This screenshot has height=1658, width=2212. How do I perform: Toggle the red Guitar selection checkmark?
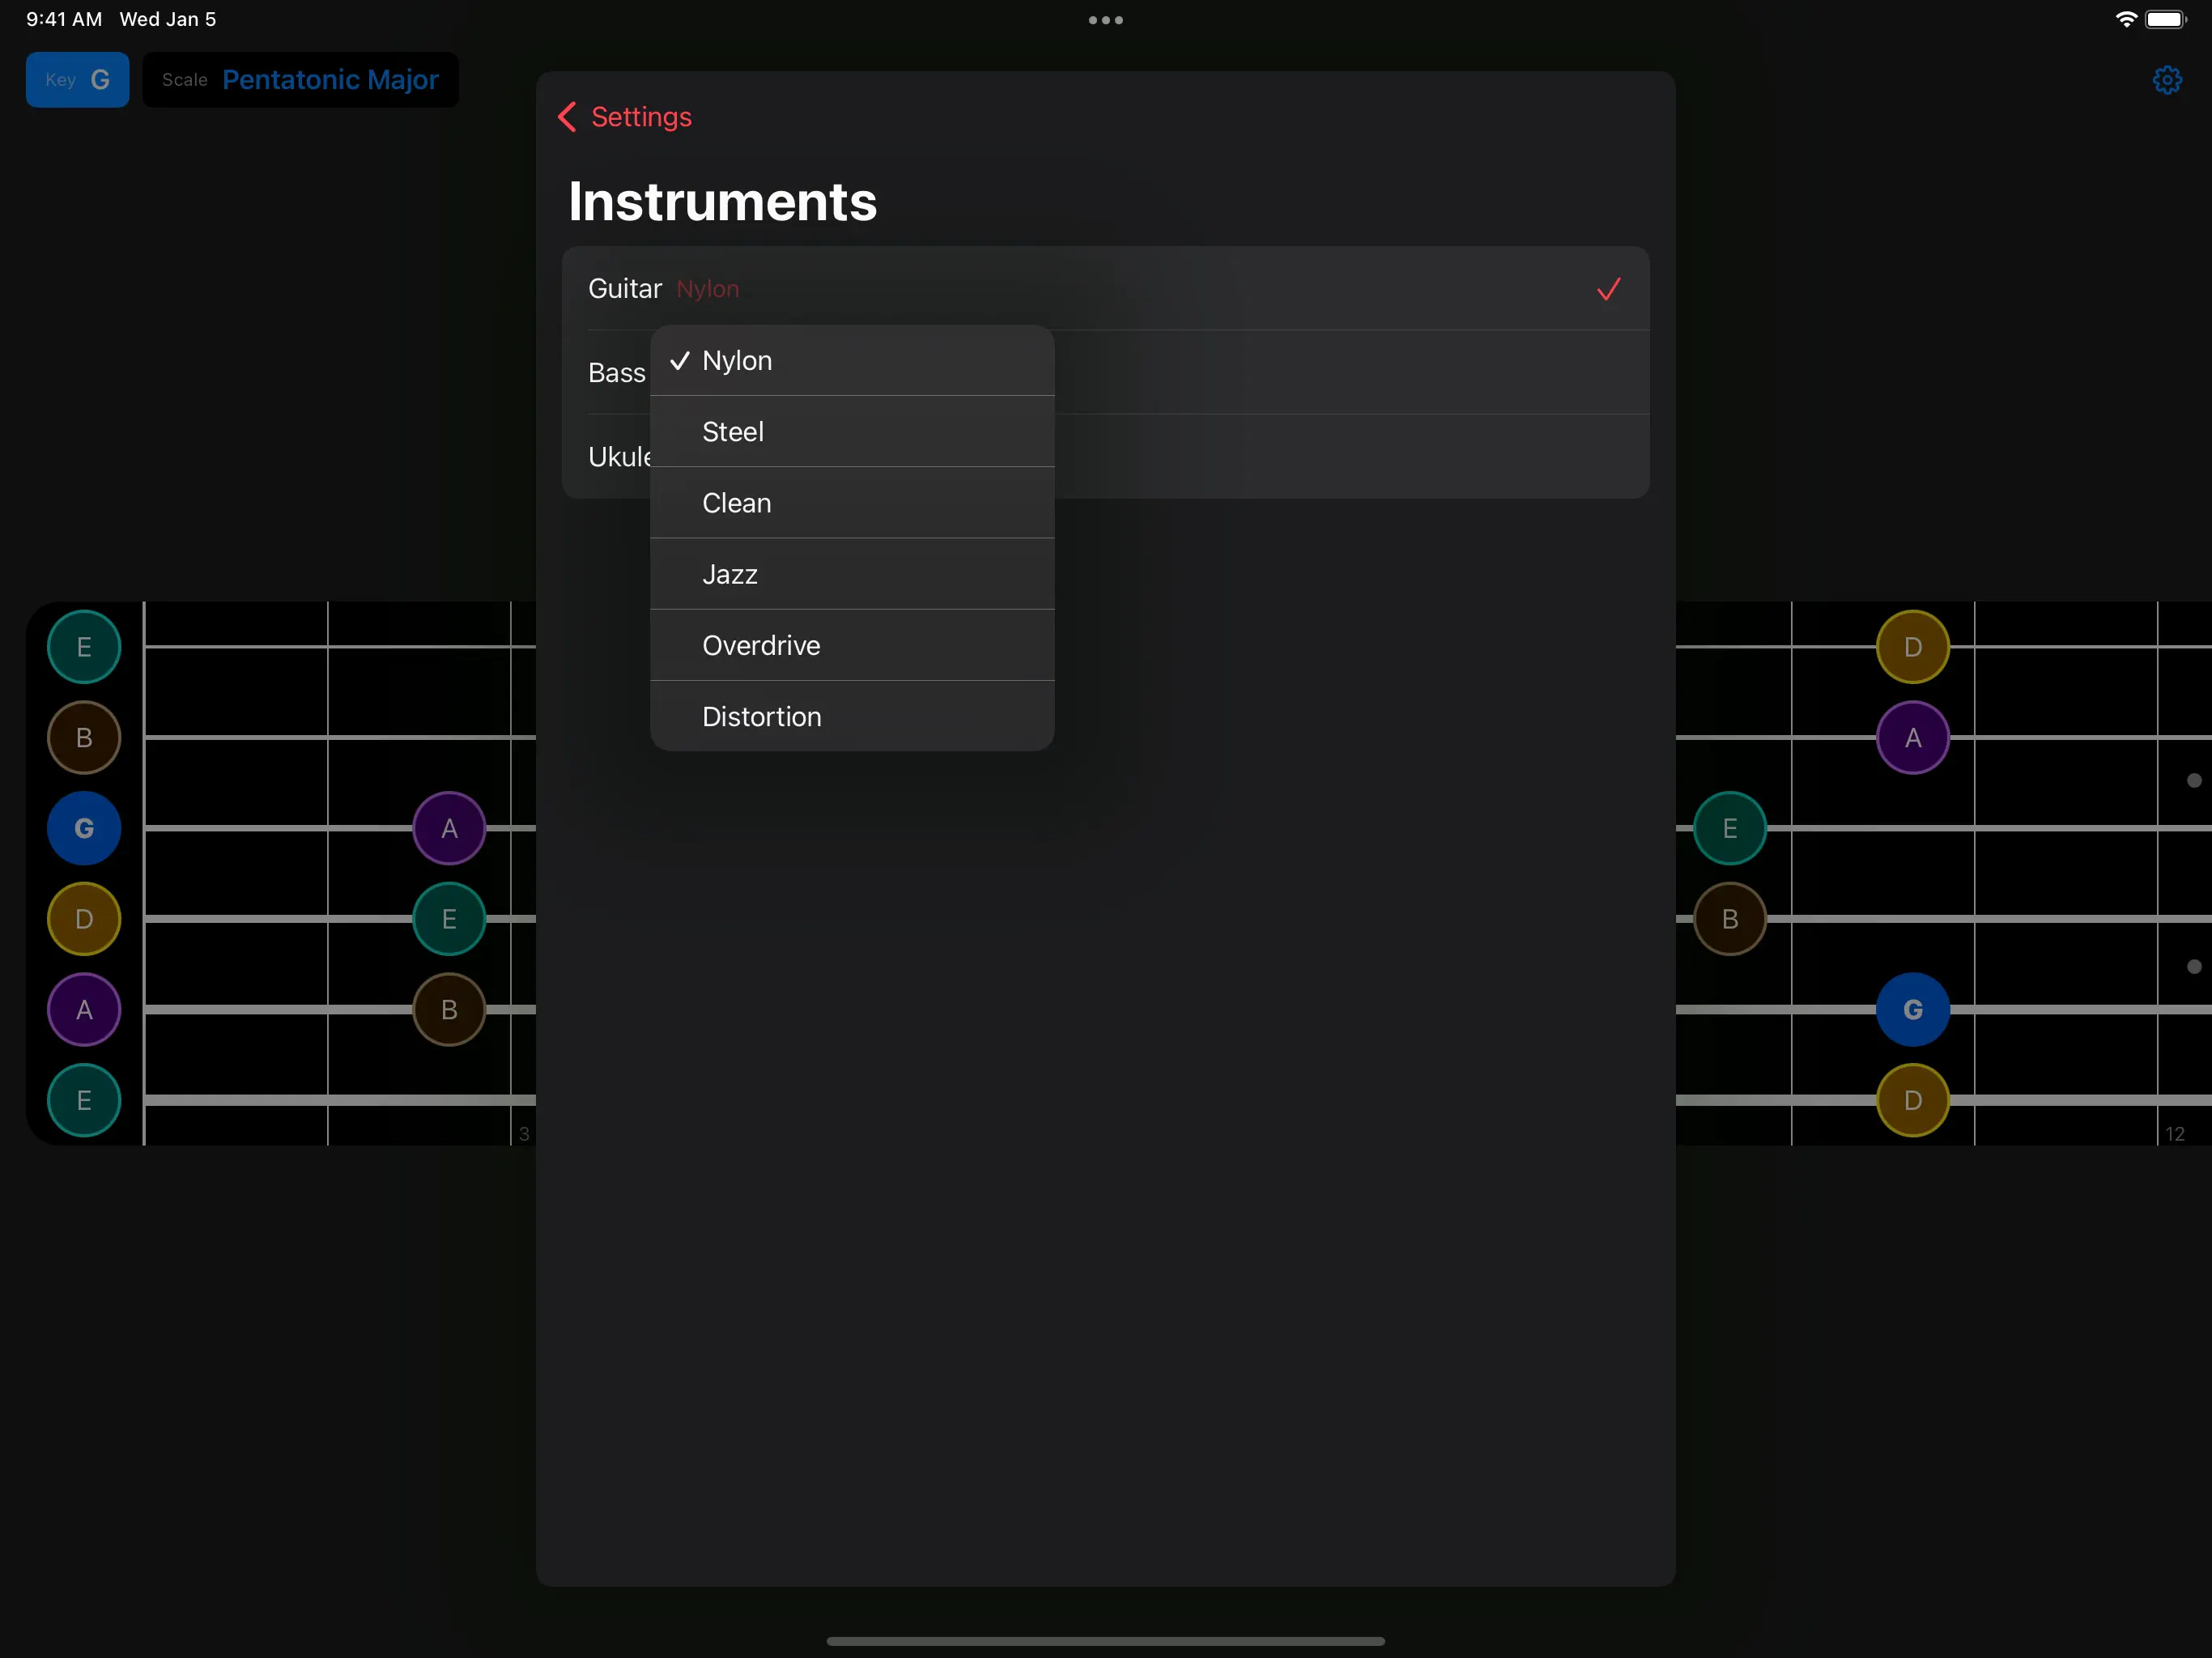pyautogui.click(x=1608, y=290)
